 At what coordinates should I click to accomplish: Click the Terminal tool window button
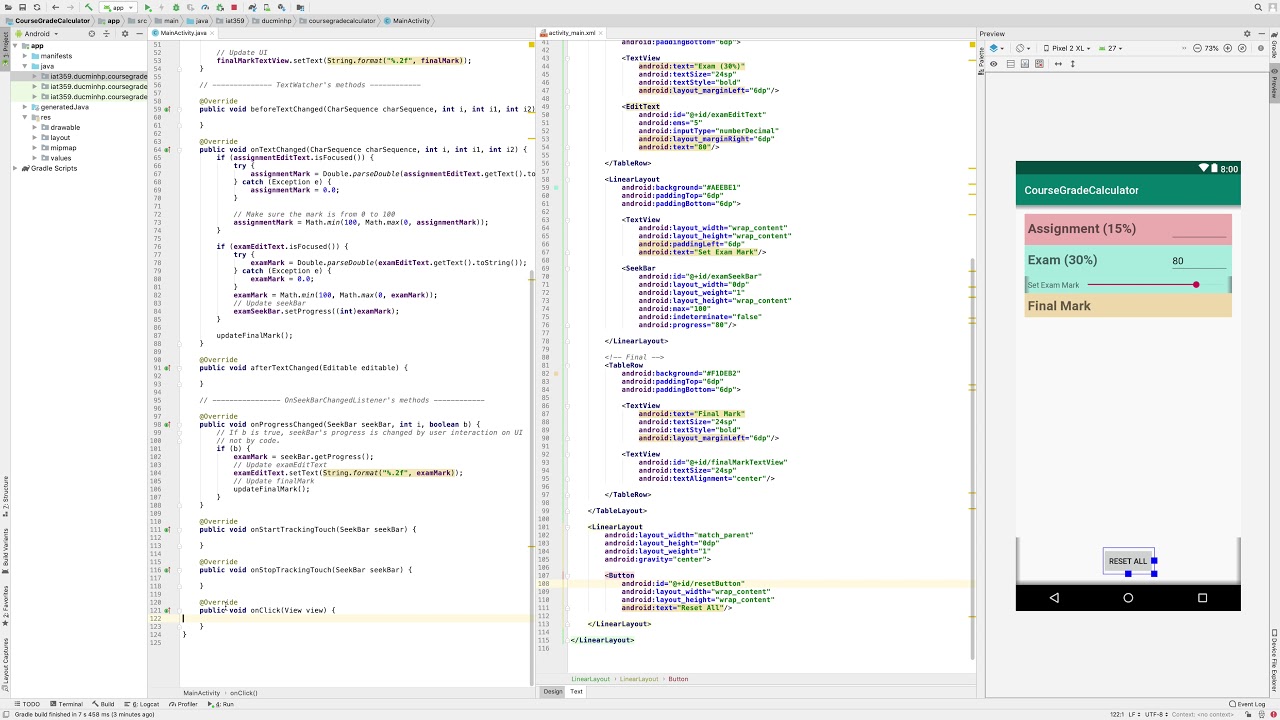[66, 704]
